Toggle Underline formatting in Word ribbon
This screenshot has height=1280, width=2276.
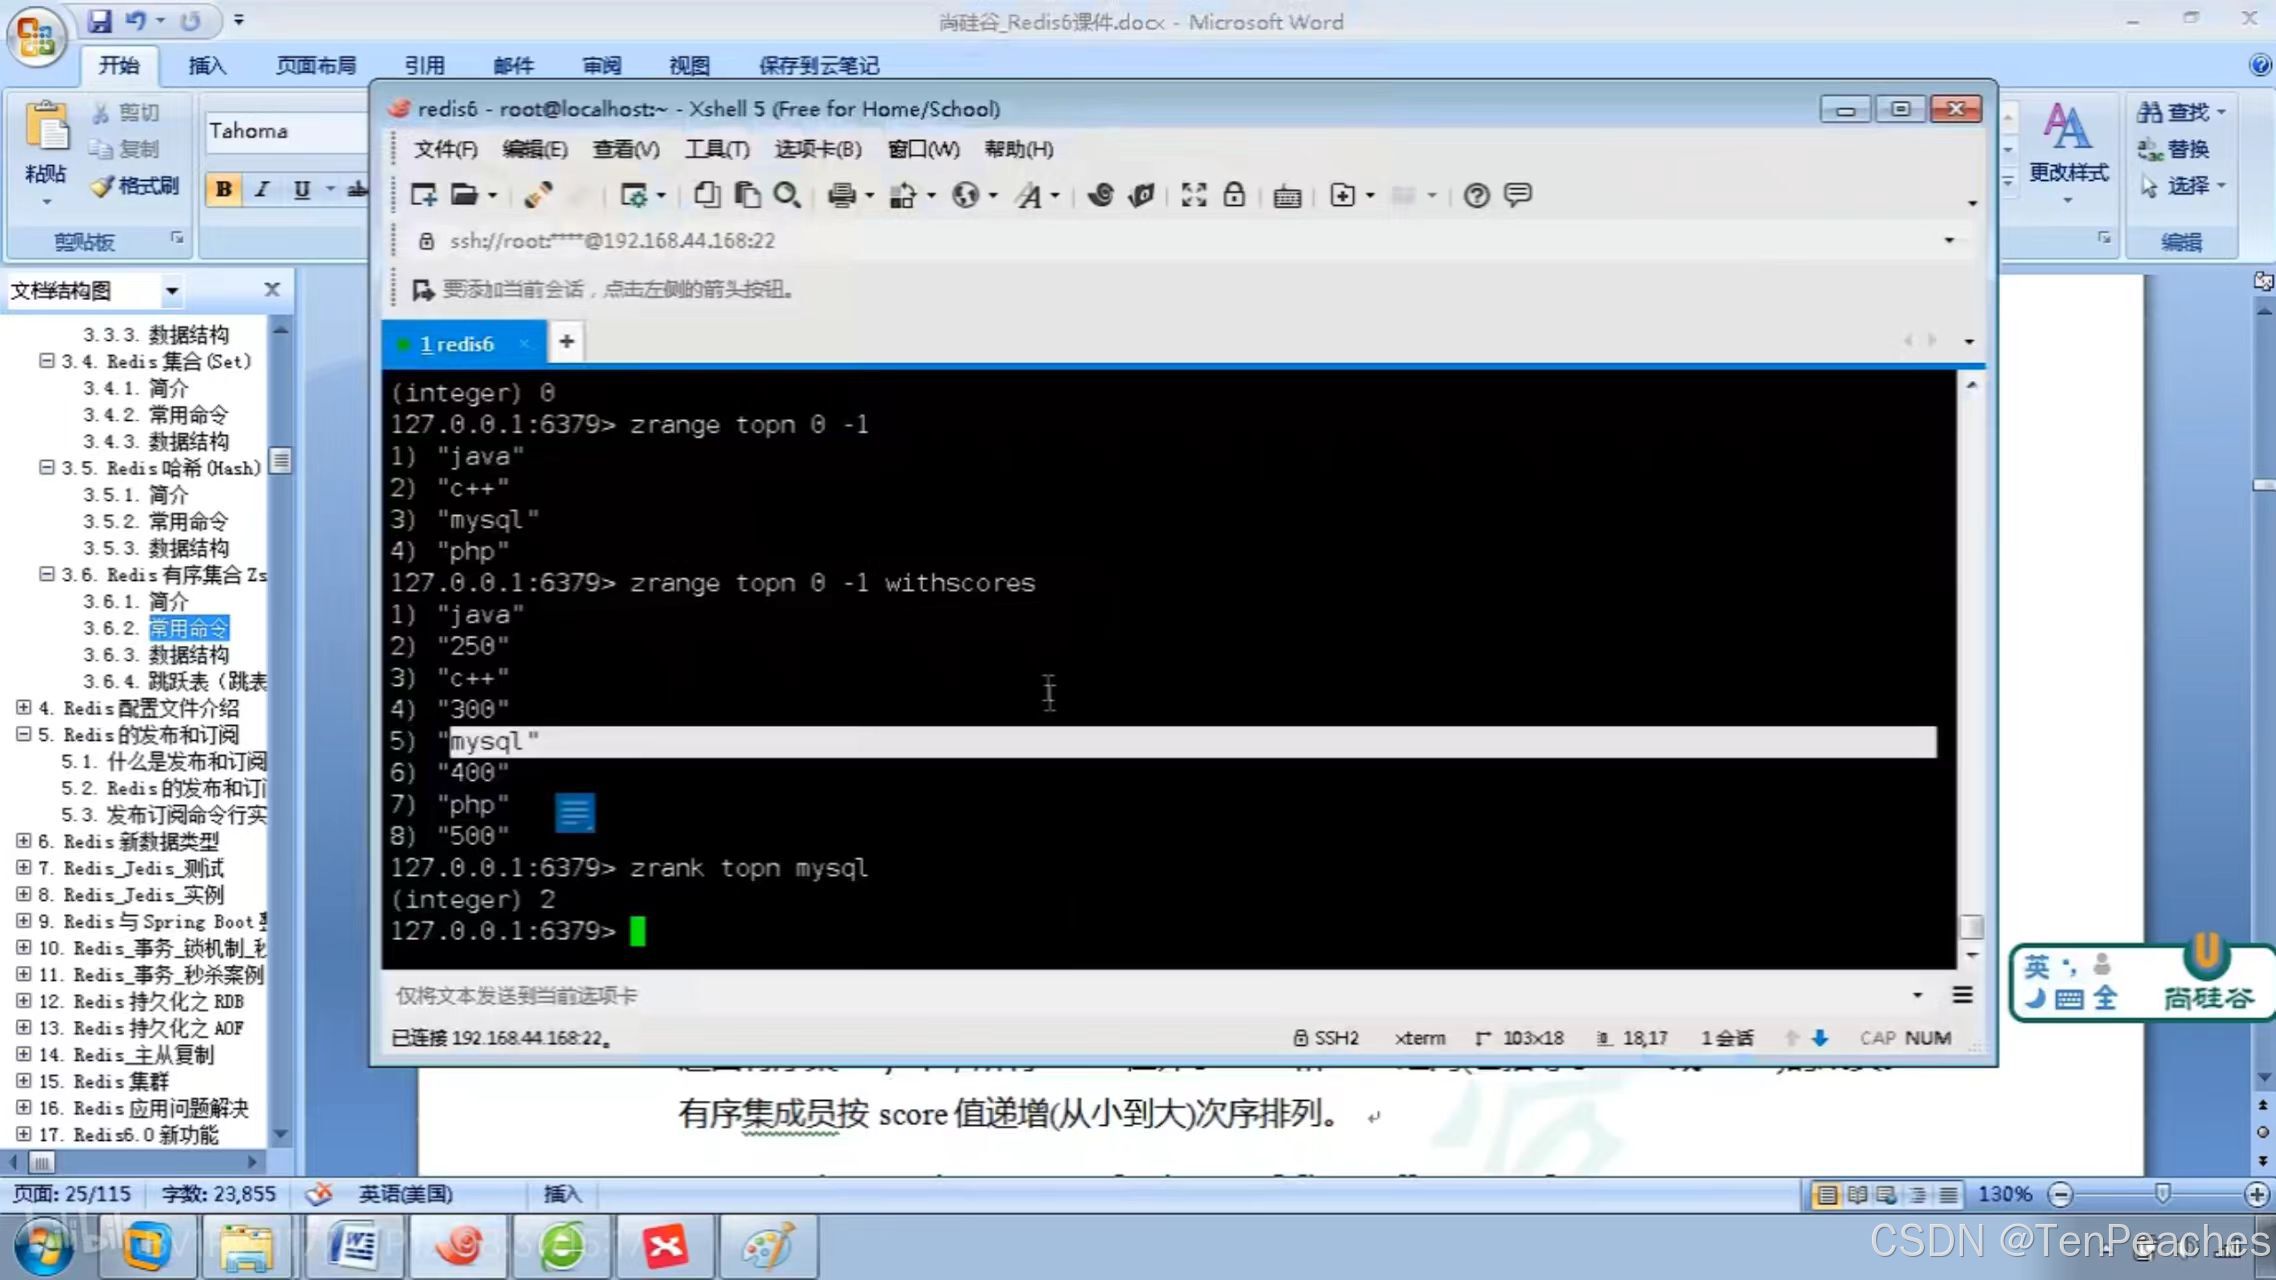pyautogui.click(x=301, y=189)
